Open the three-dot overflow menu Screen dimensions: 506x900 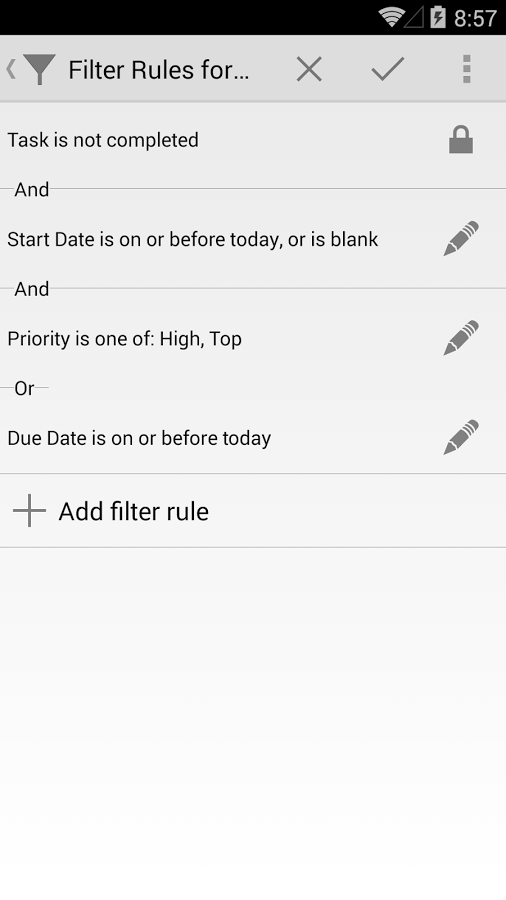point(466,69)
